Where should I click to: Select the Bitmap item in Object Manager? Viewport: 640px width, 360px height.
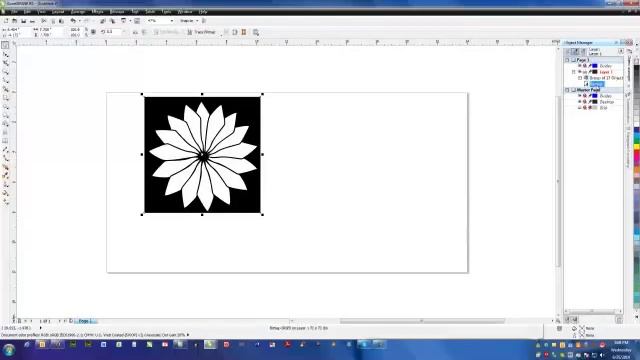pos(596,84)
